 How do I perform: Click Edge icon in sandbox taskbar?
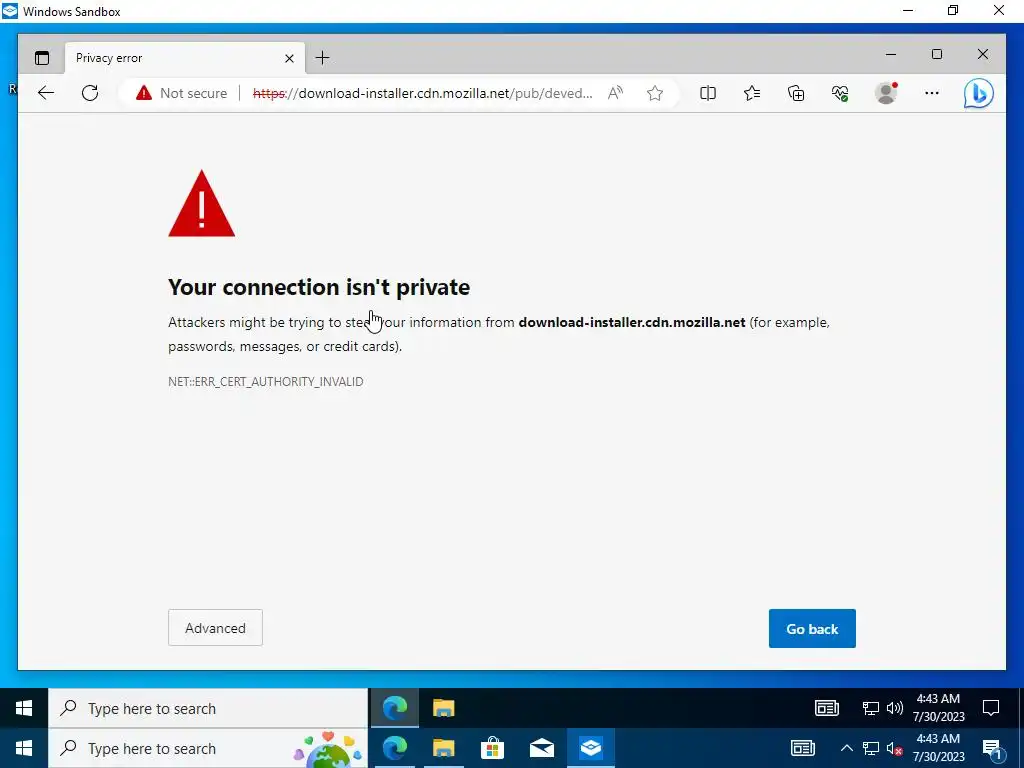[394, 708]
